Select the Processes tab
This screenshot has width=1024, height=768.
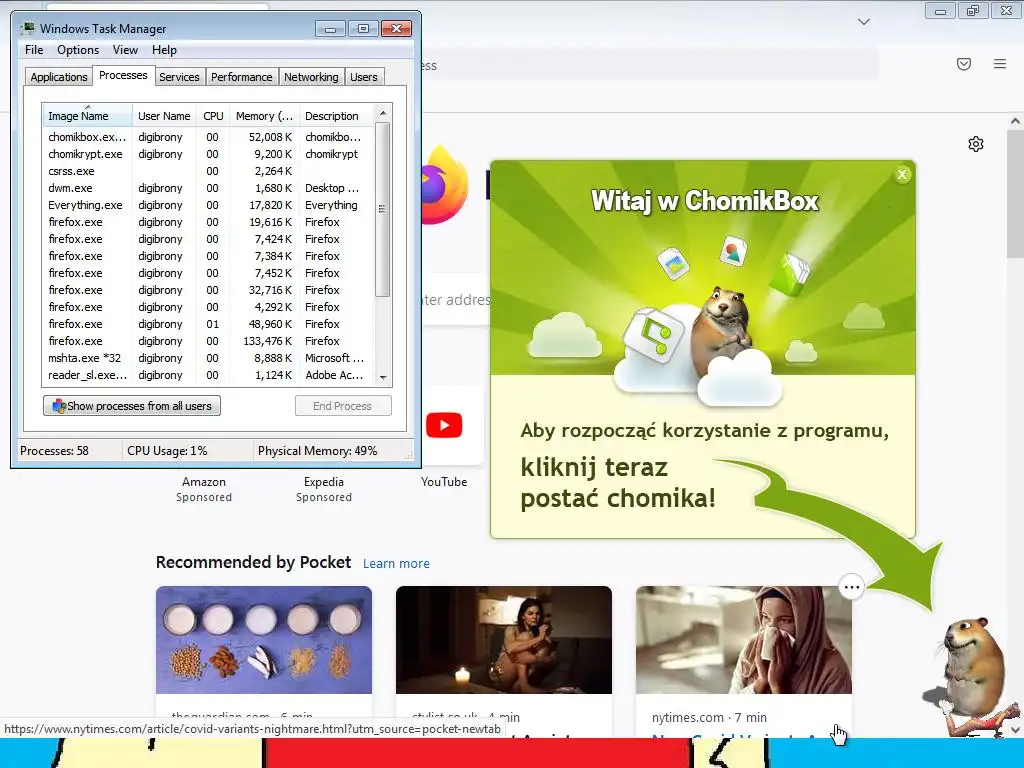click(x=123, y=75)
